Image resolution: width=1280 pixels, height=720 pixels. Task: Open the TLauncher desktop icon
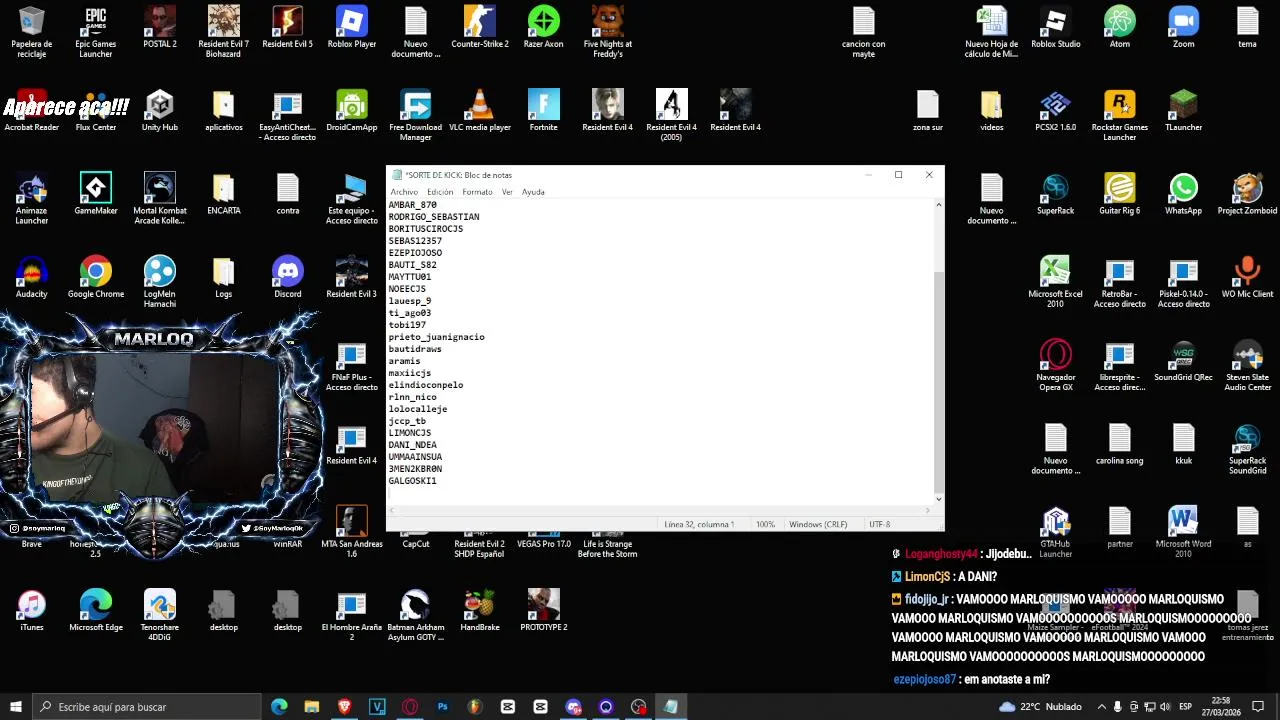point(1183,111)
